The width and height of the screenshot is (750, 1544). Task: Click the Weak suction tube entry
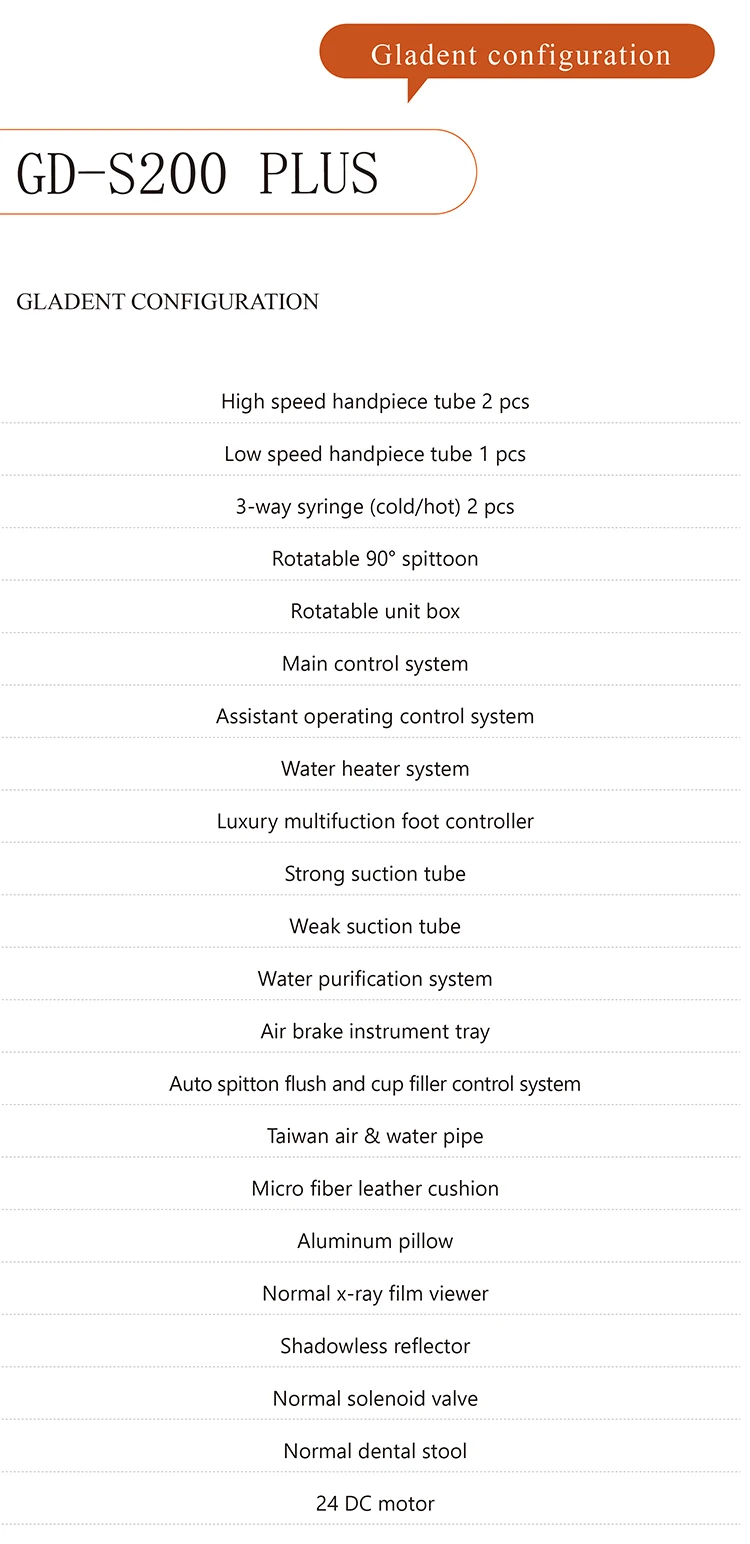[375, 926]
